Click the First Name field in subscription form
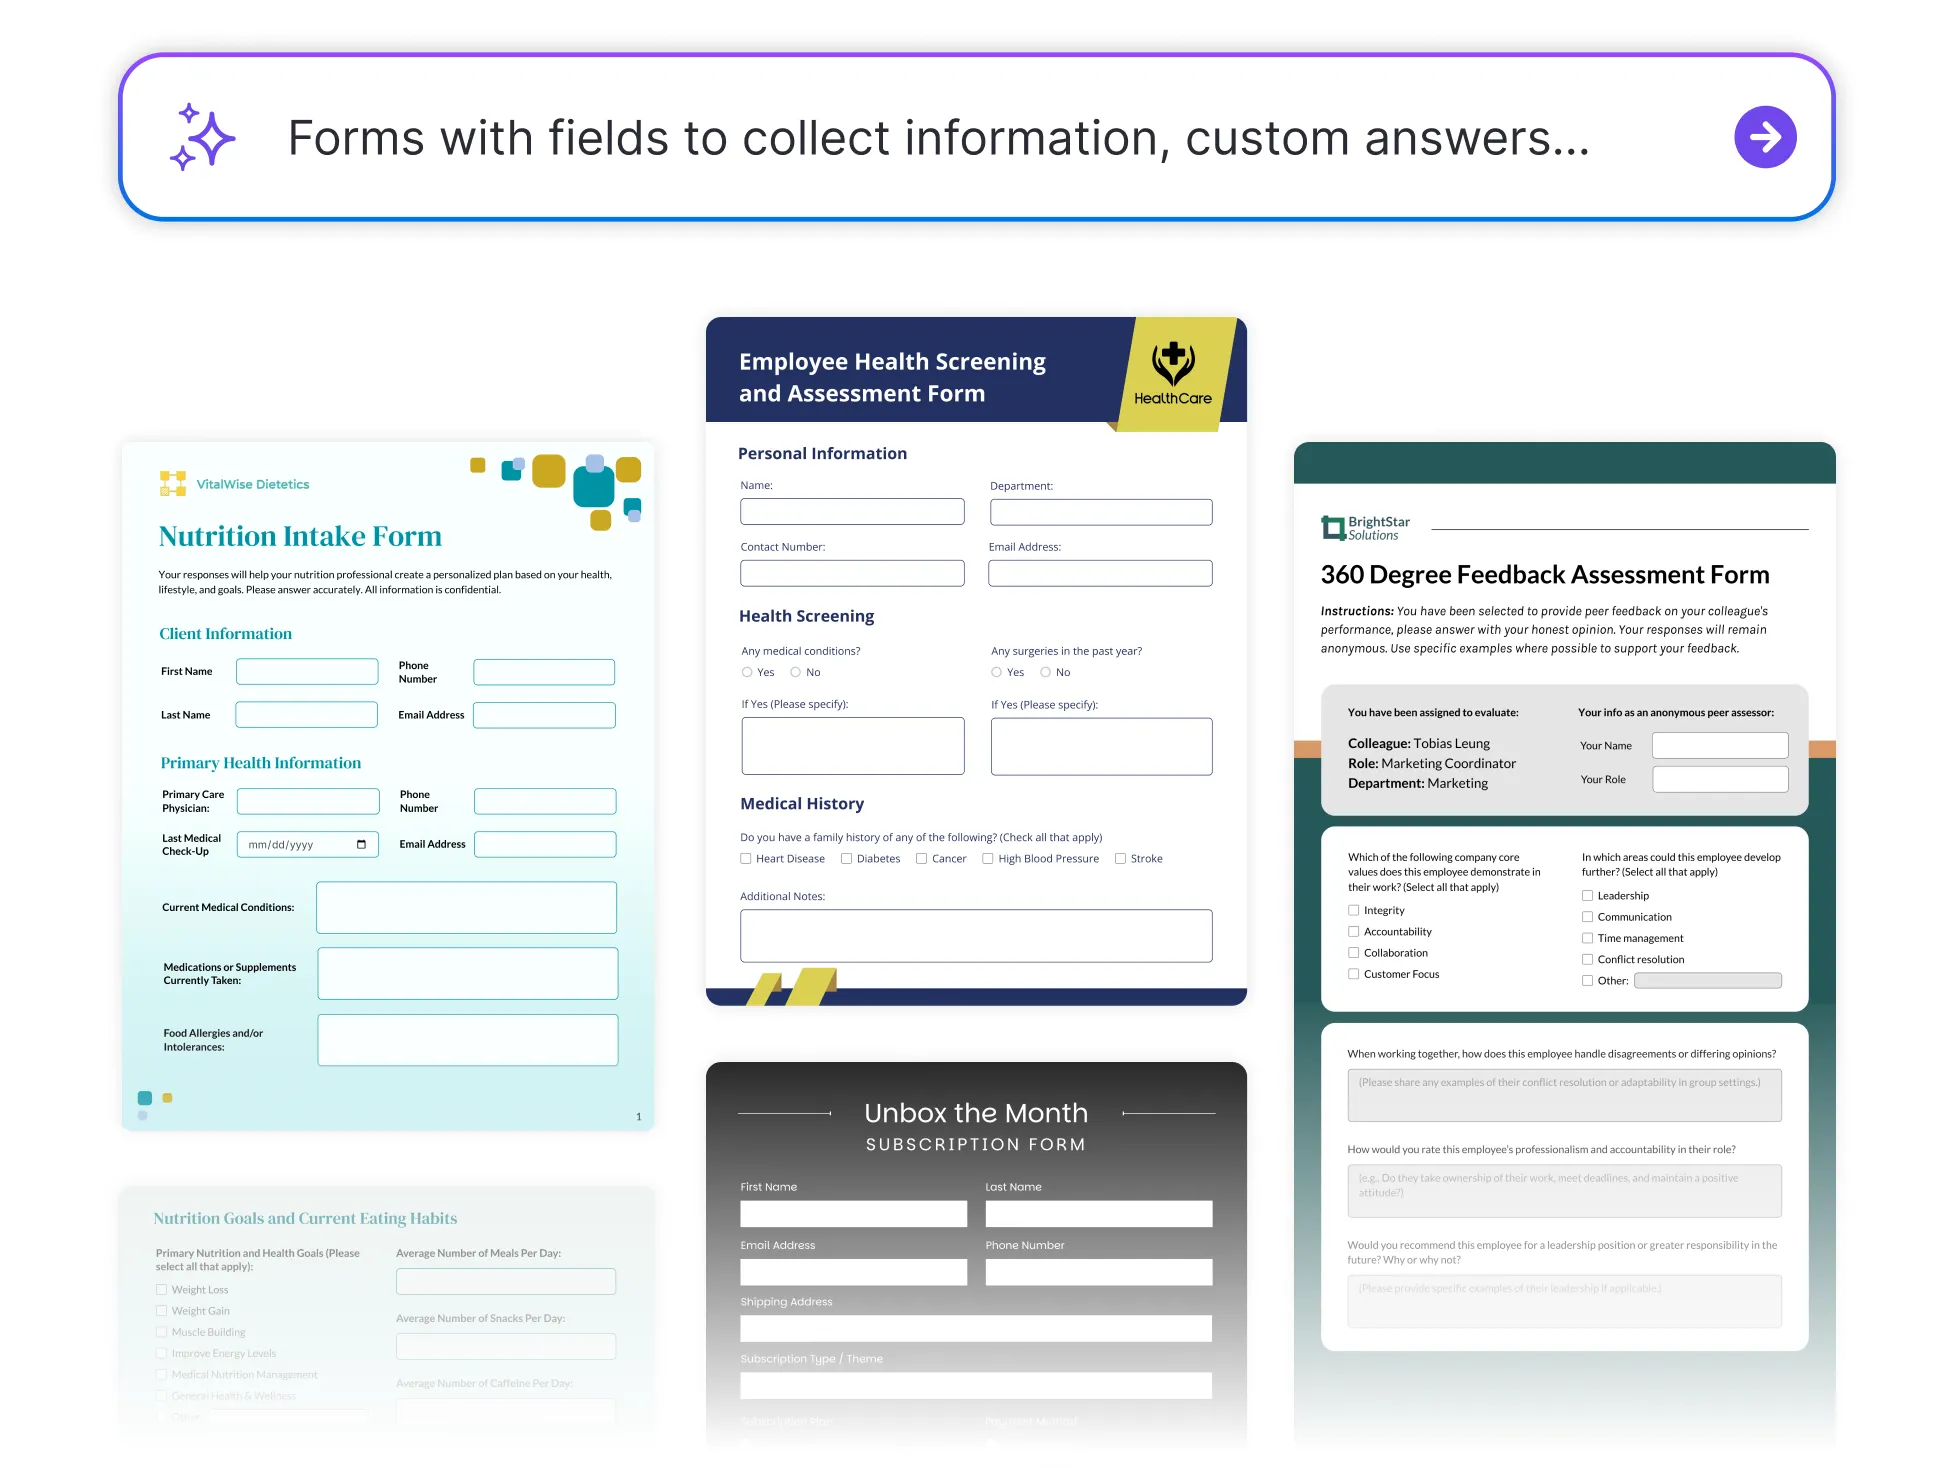 853,1214
